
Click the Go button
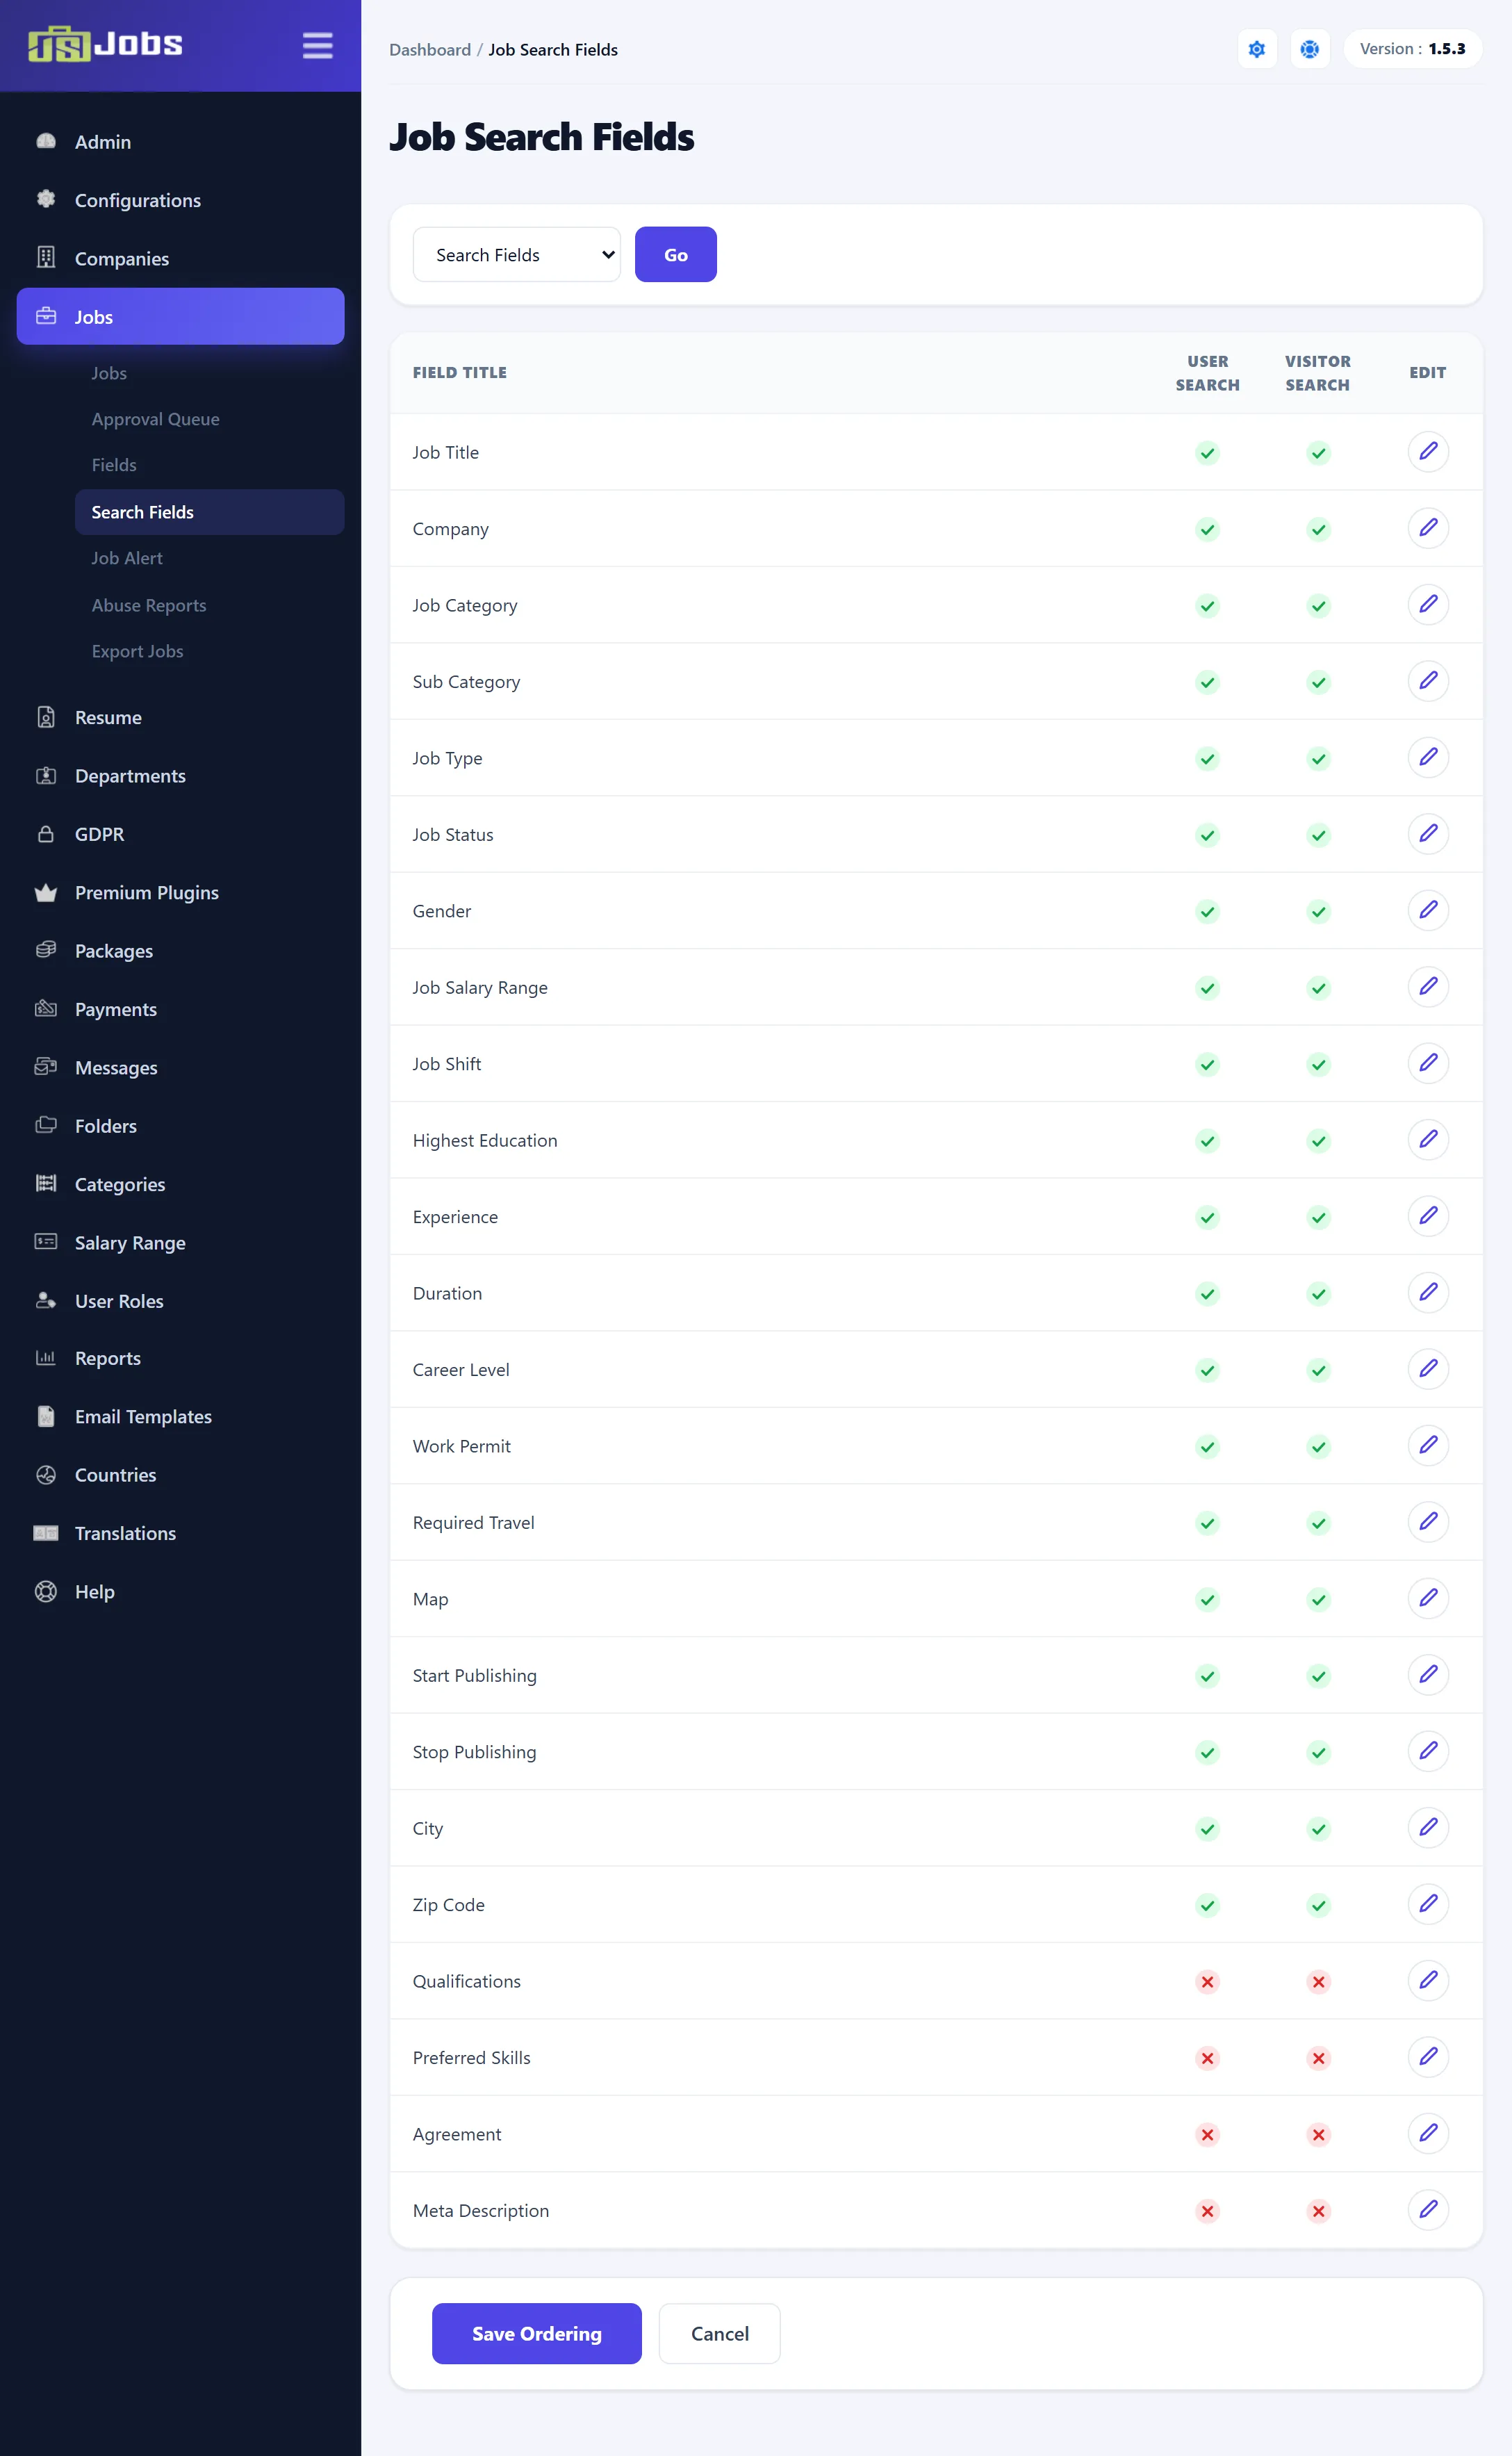click(675, 254)
